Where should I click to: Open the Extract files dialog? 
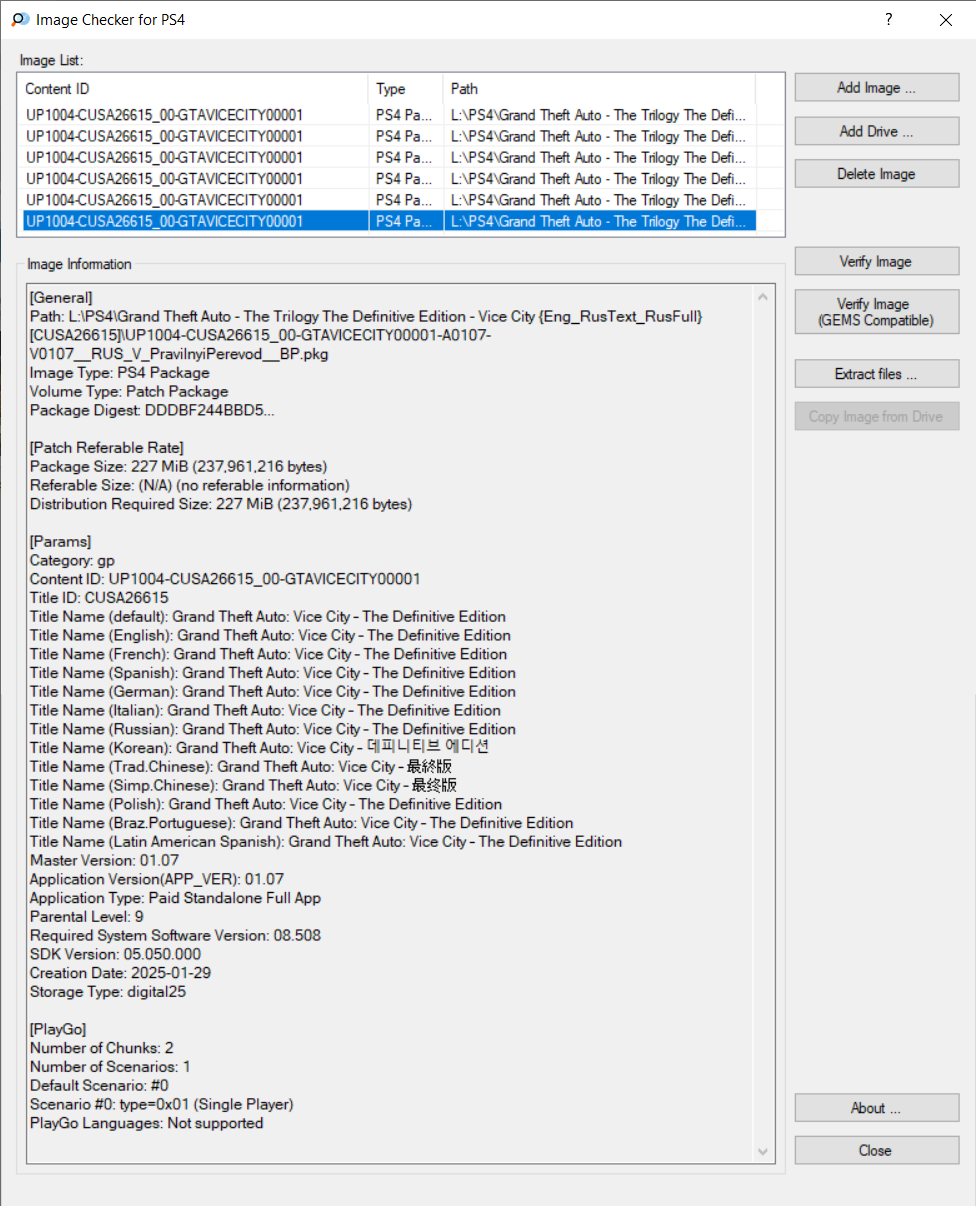877,374
